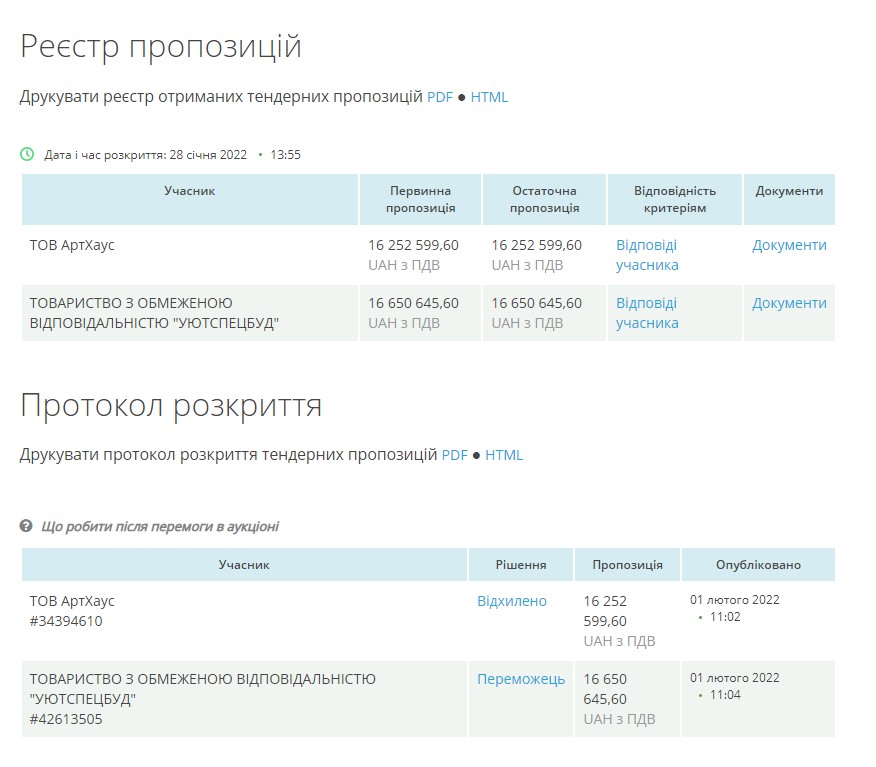Click the Відповідність критеріям column header
Screen dimensions: 876x767
pyautogui.click(x=675, y=199)
